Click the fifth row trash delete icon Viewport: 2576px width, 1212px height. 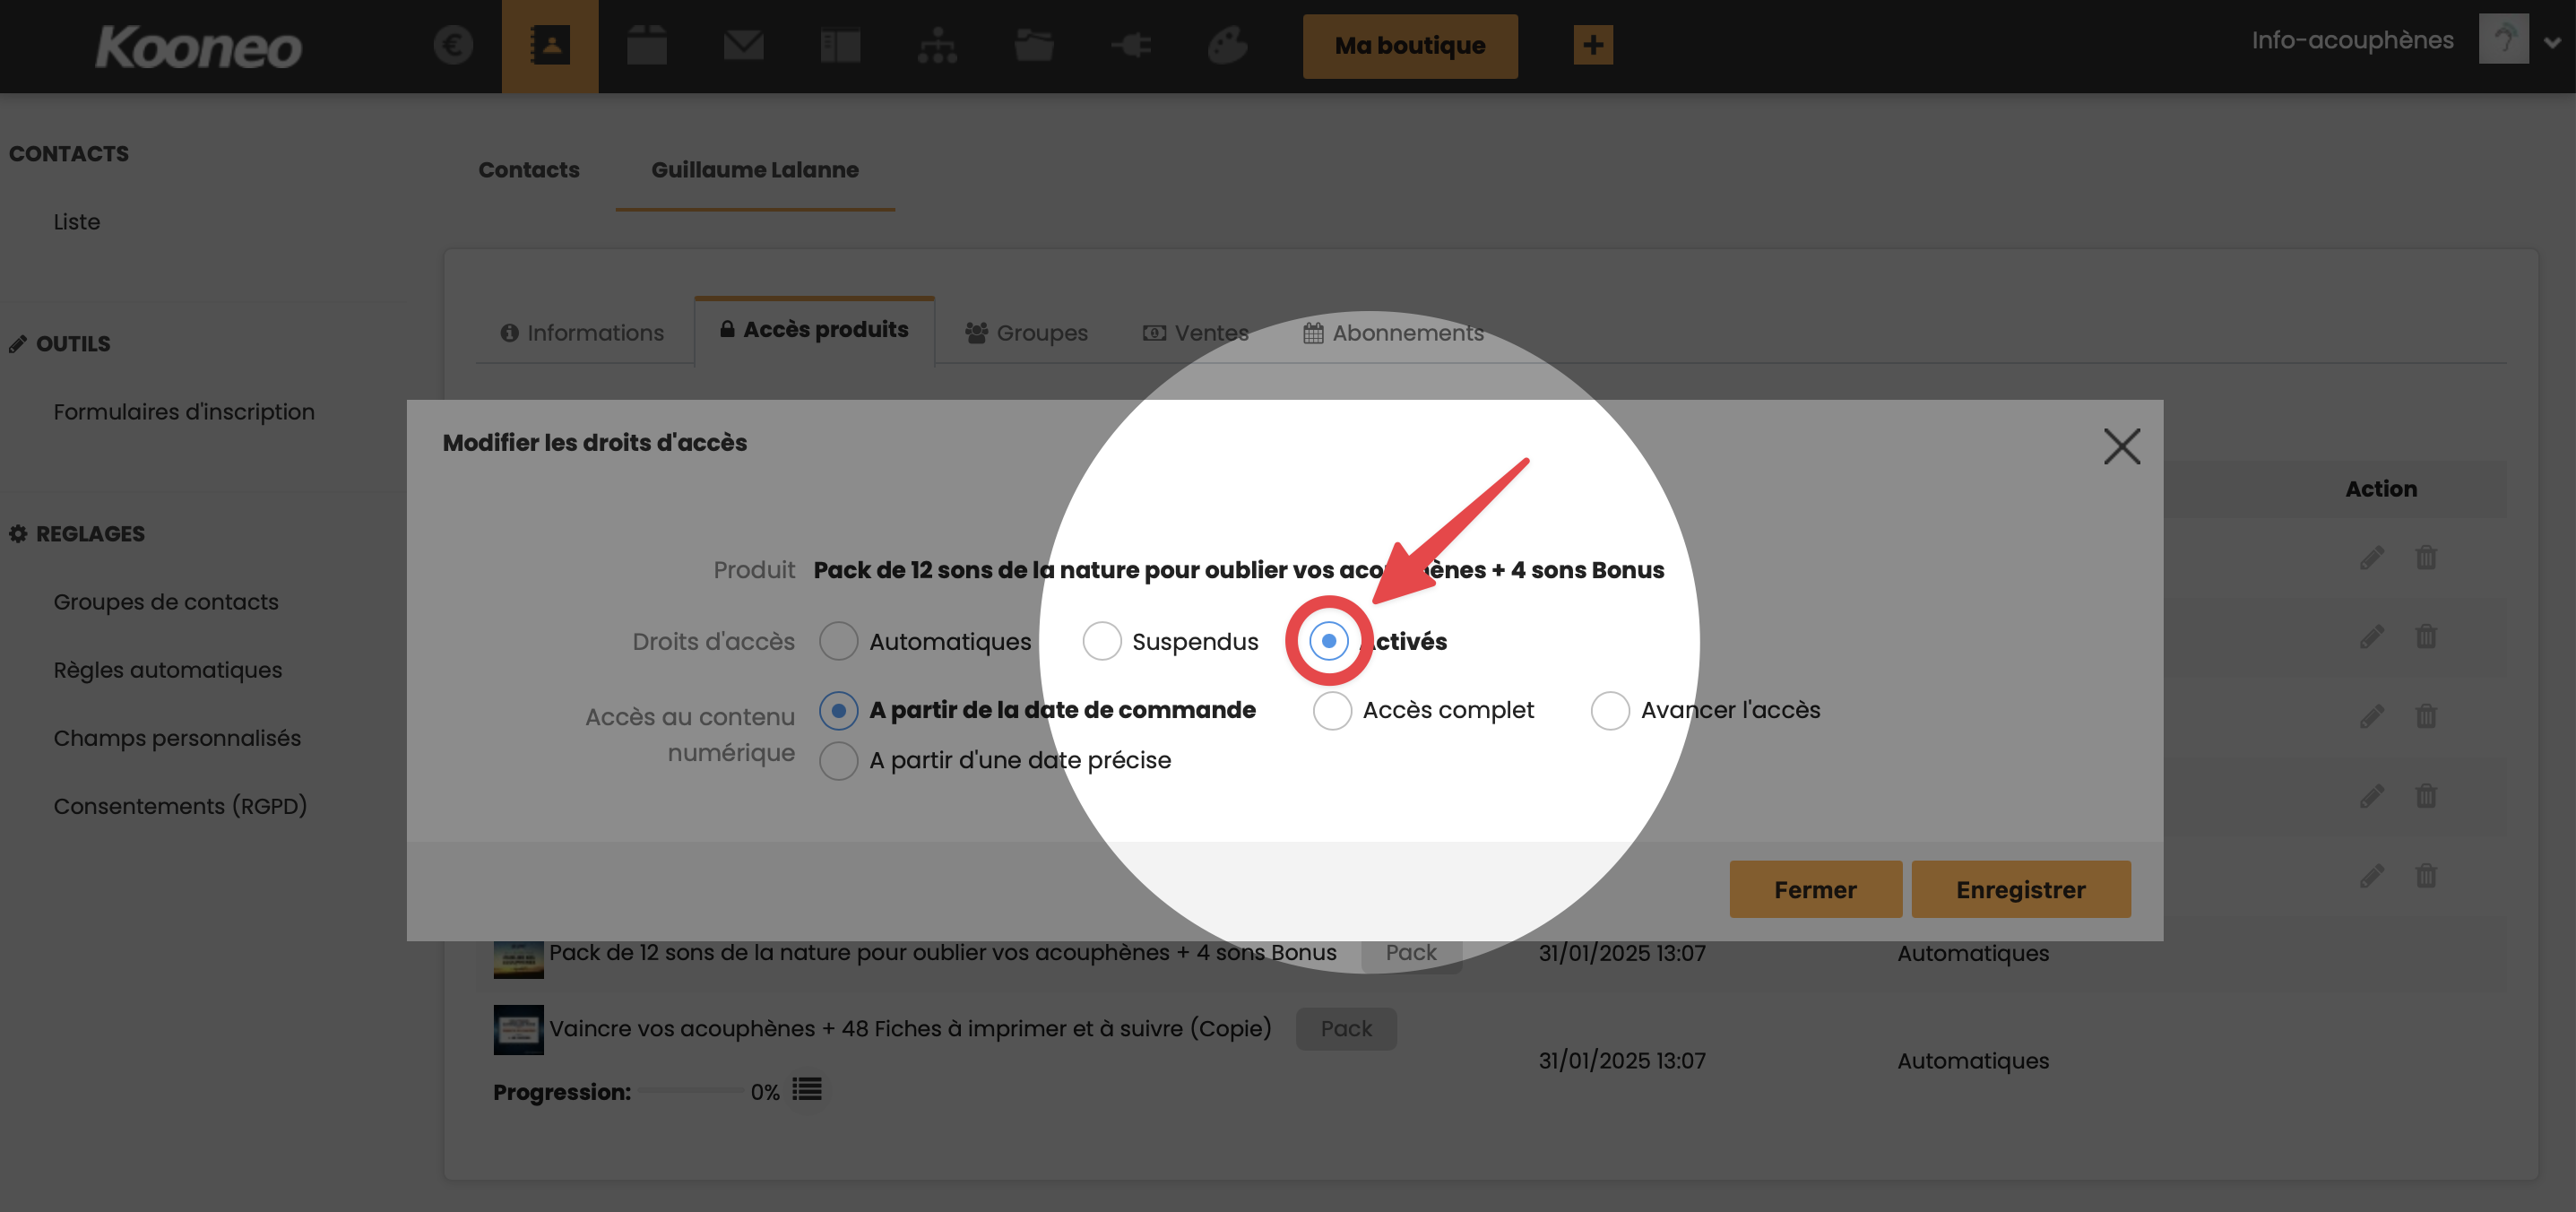(x=2426, y=876)
